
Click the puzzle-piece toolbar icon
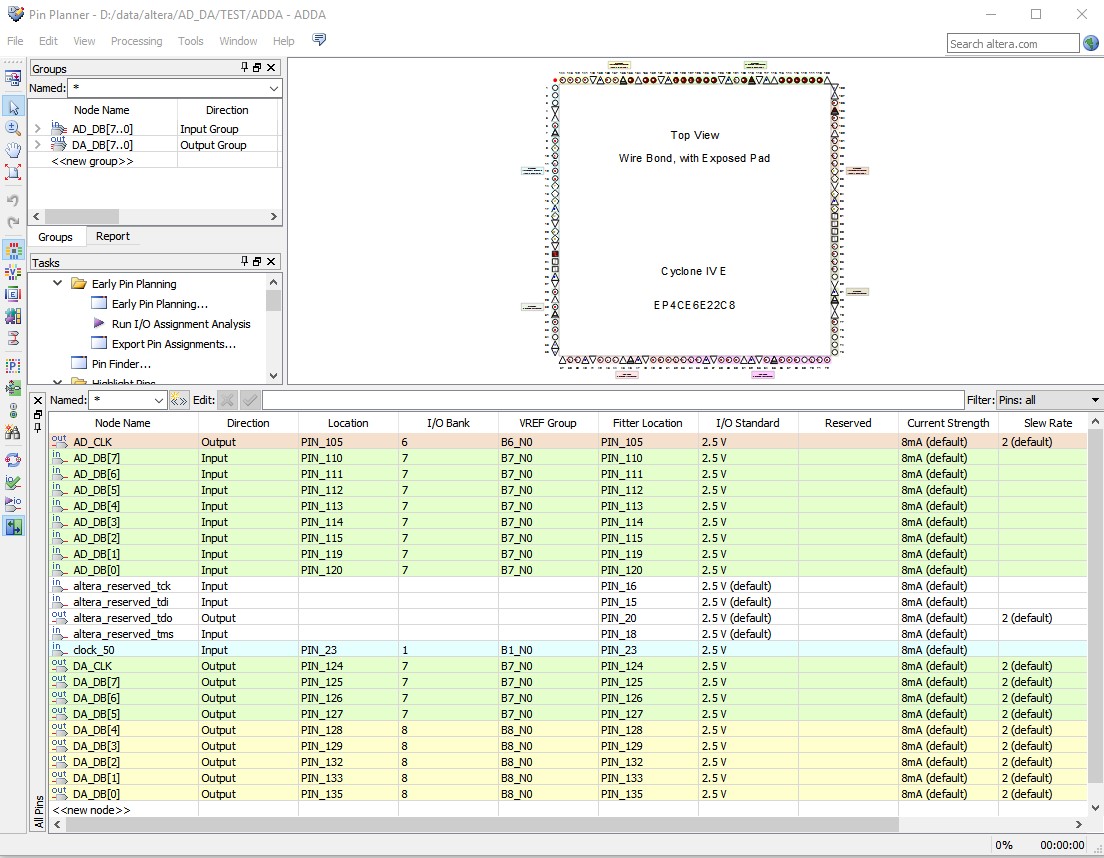pos(13,316)
